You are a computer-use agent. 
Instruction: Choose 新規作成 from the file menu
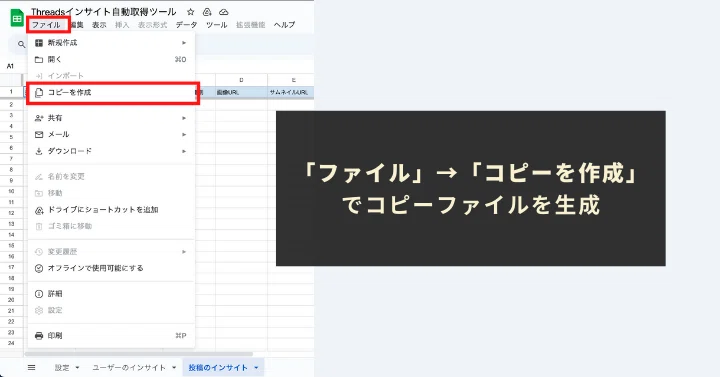point(112,43)
